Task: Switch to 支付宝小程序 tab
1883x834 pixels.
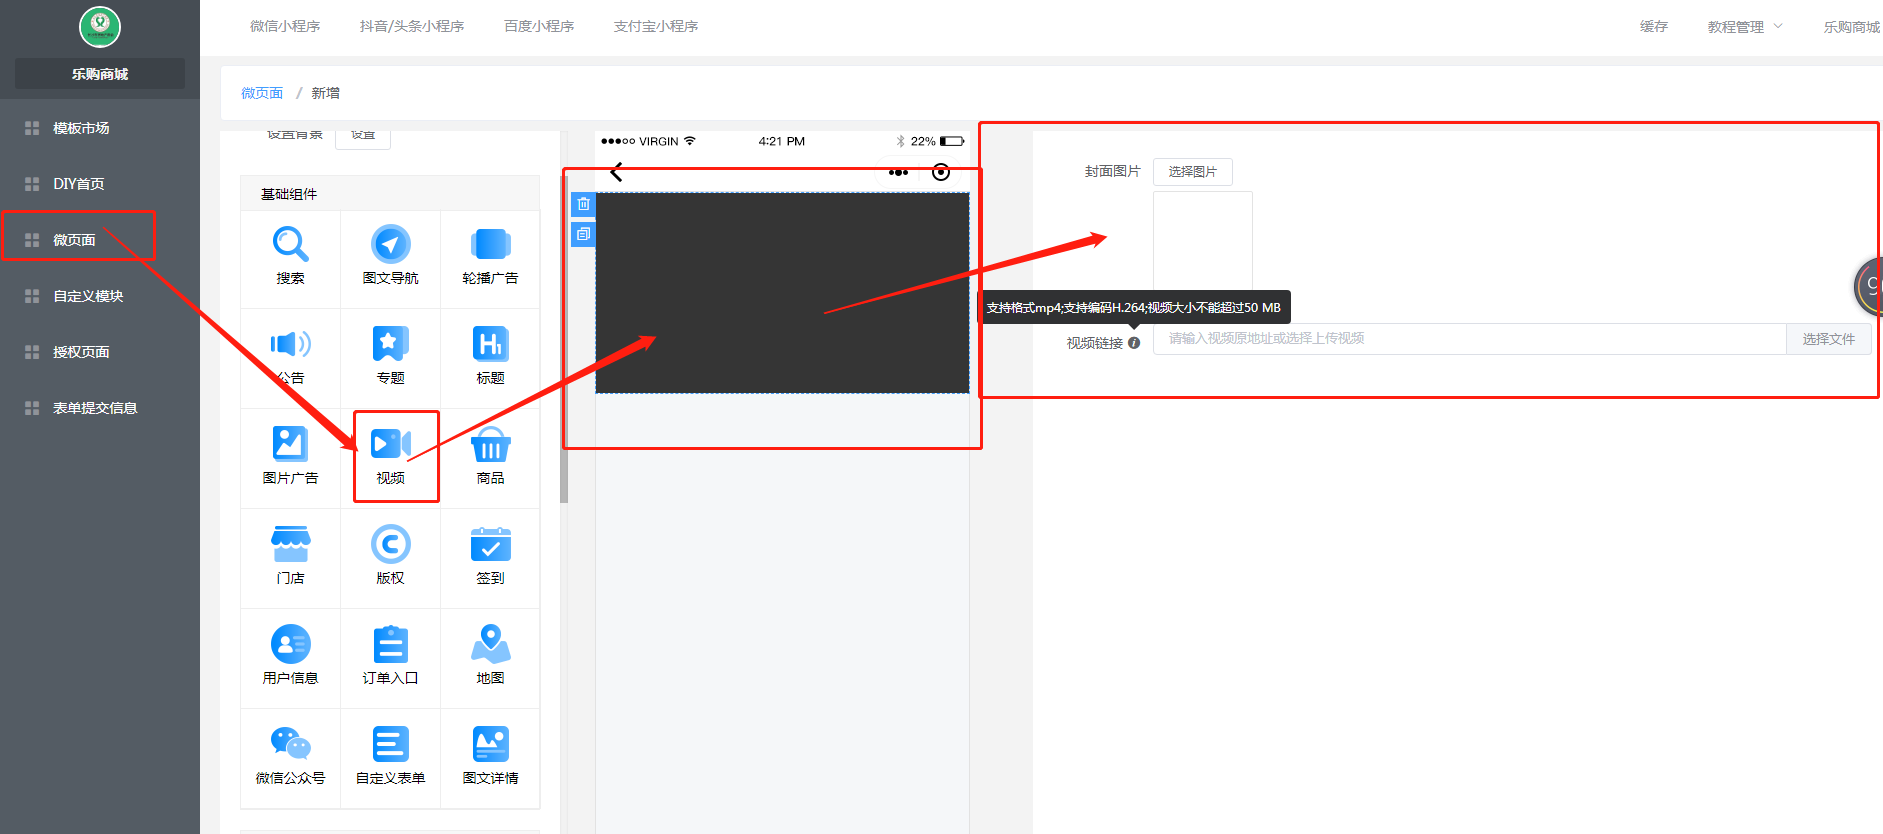Action: coord(656,26)
